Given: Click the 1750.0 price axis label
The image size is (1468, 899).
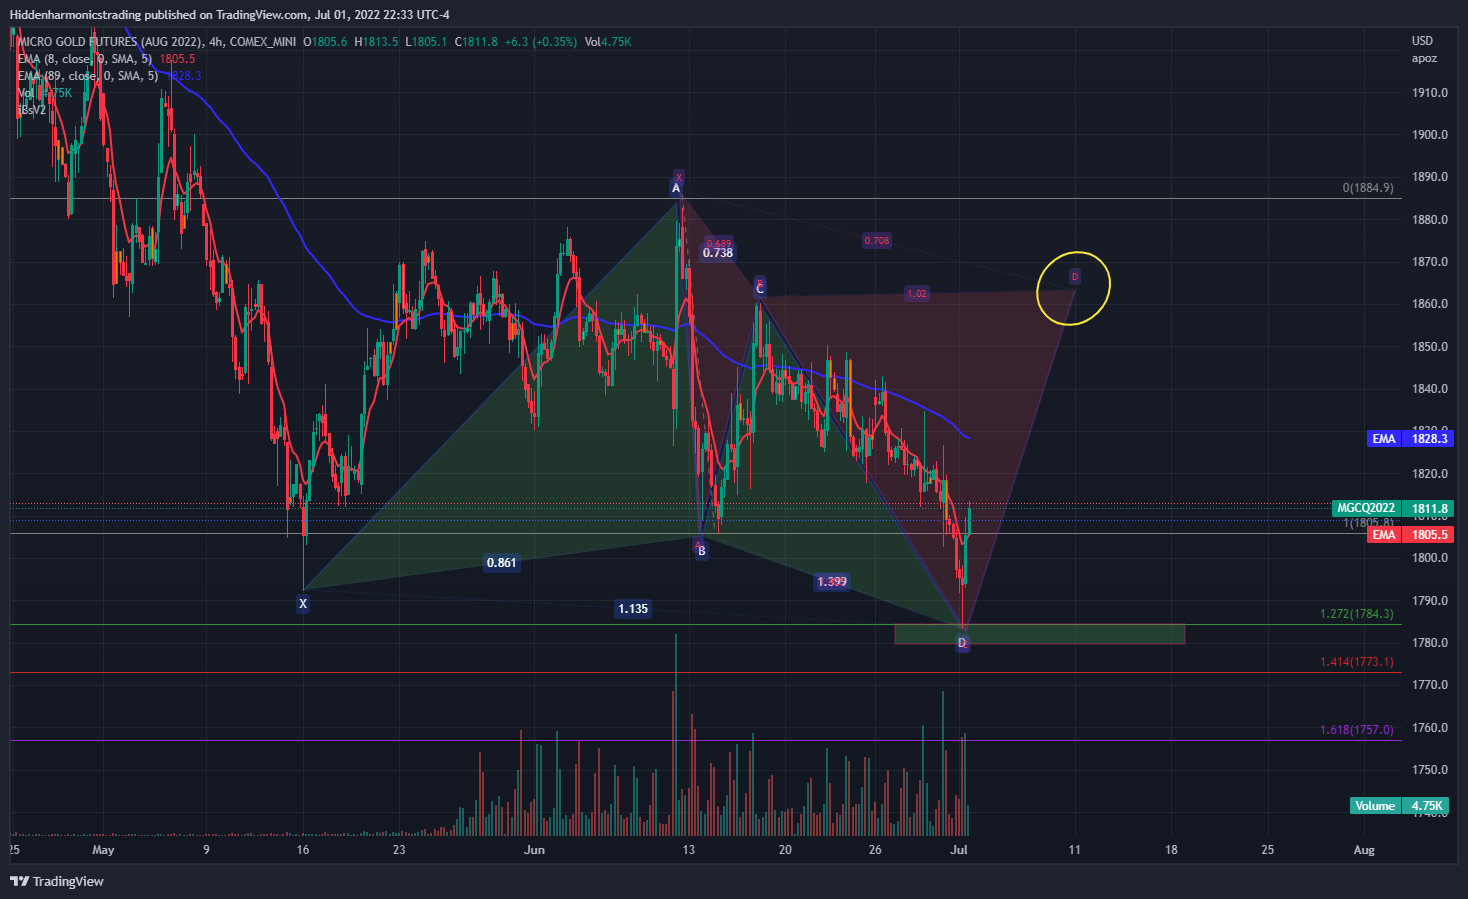Looking at the screenshot, I should pyautogui.click(x=1430, y=770).
